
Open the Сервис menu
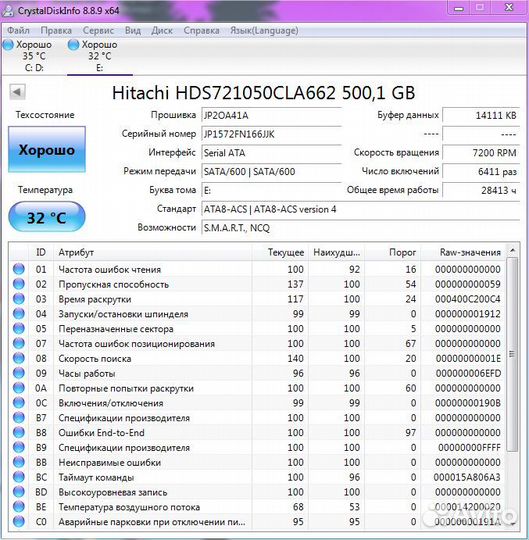click(x=98, y=31)
